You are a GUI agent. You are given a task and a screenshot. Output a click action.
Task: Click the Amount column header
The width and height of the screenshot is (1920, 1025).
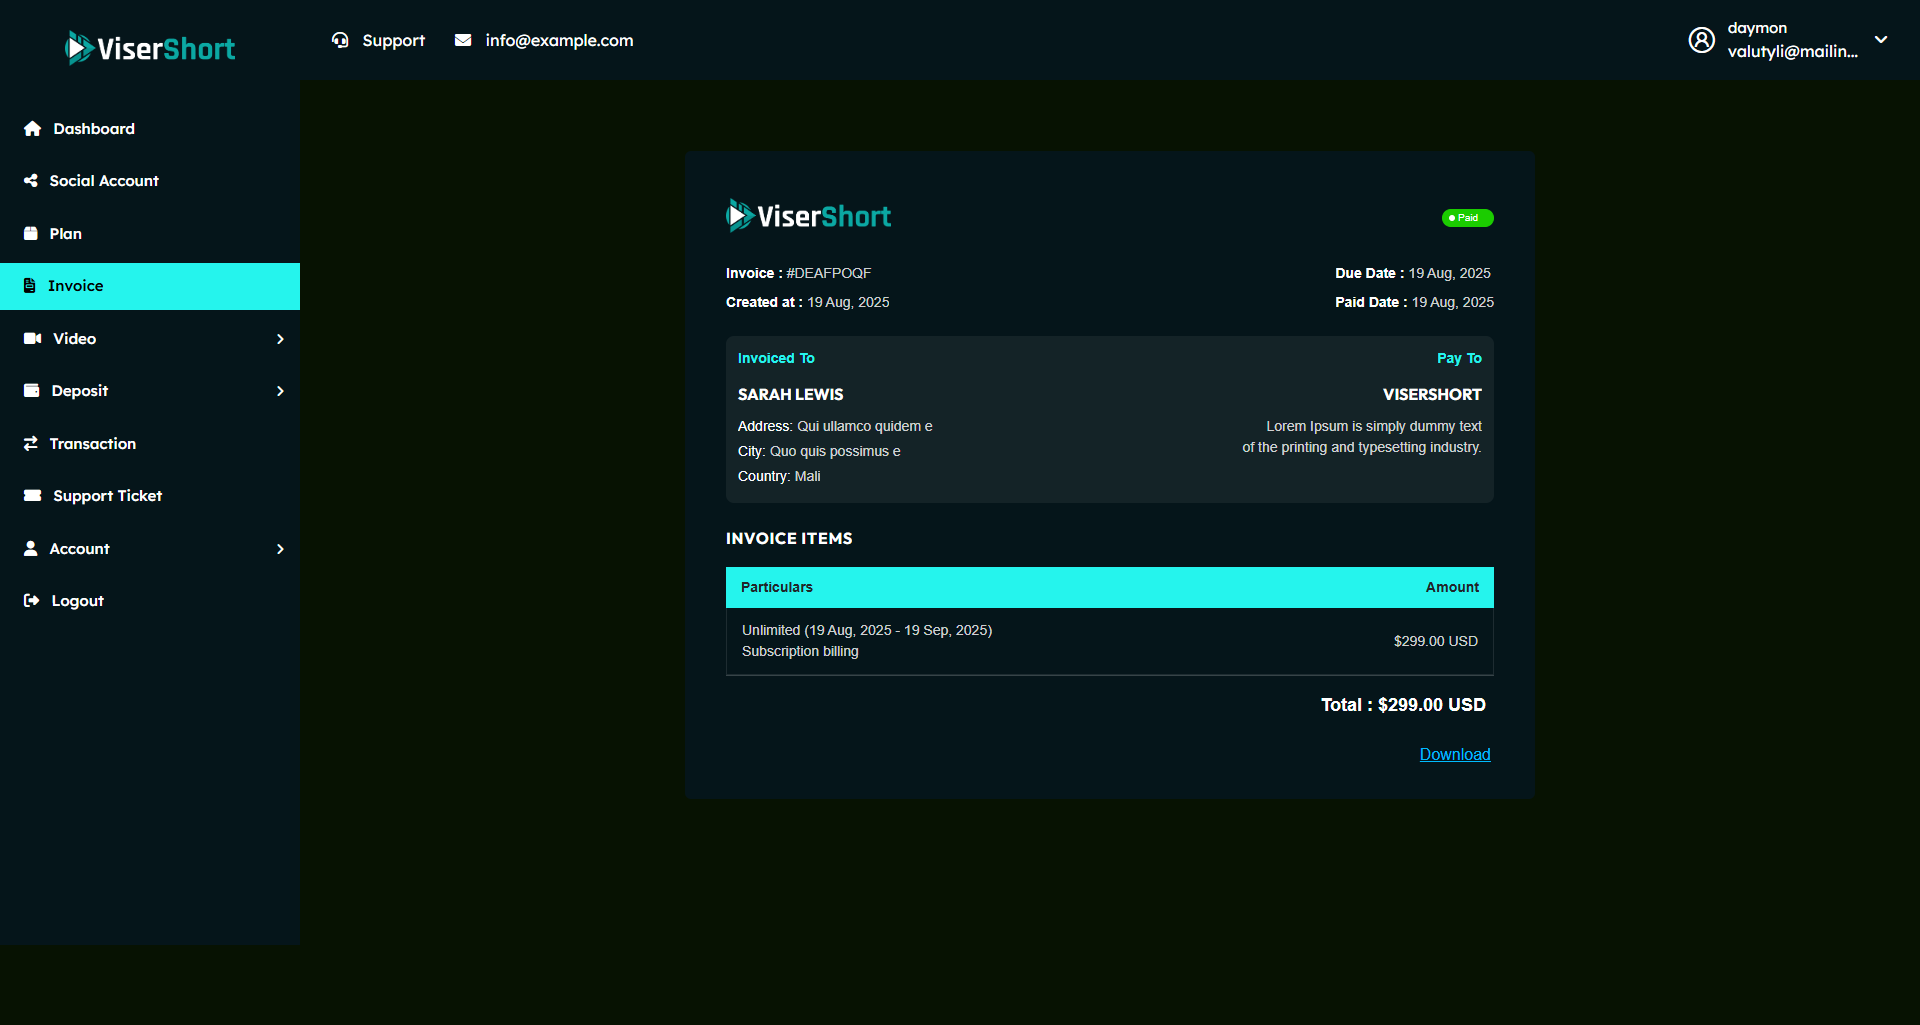(1452, 587)
